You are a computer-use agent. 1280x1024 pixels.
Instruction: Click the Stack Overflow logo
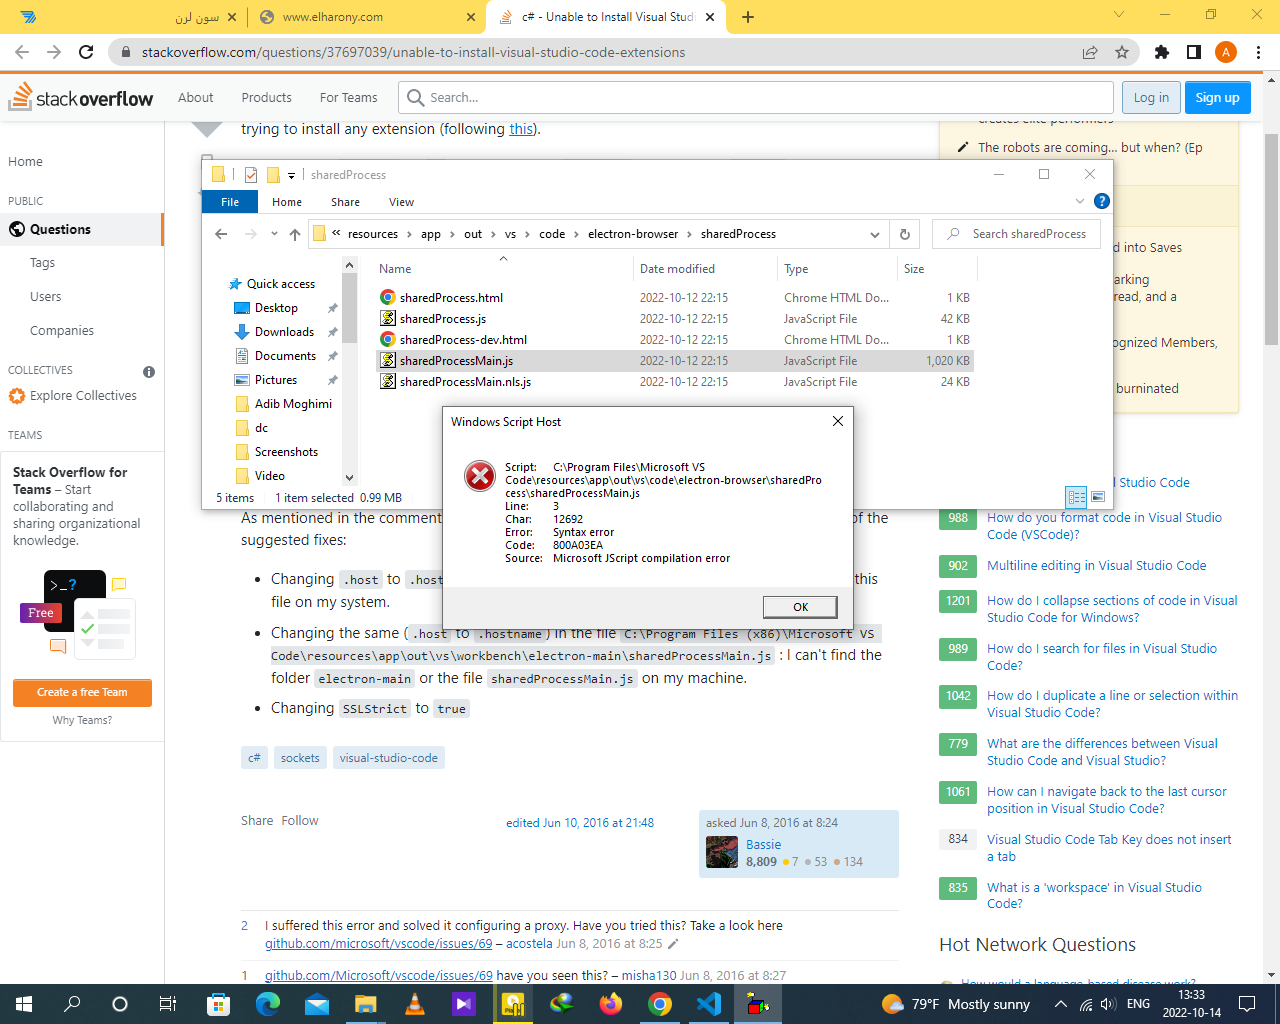coord(81,97)
